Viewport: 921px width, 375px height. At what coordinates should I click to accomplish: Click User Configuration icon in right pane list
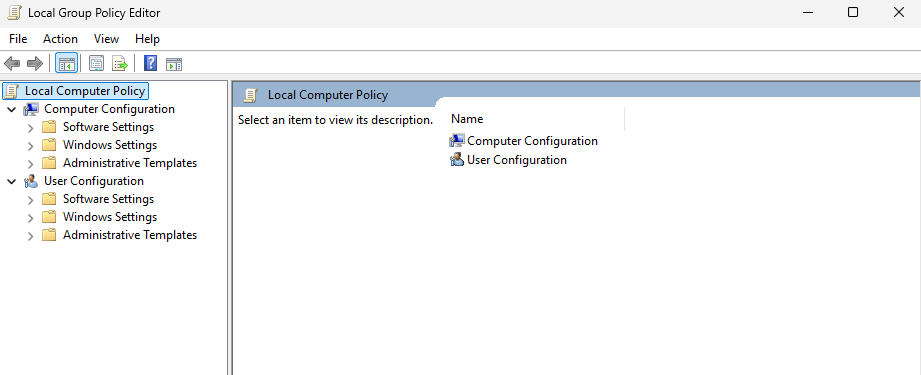(457, 160)
